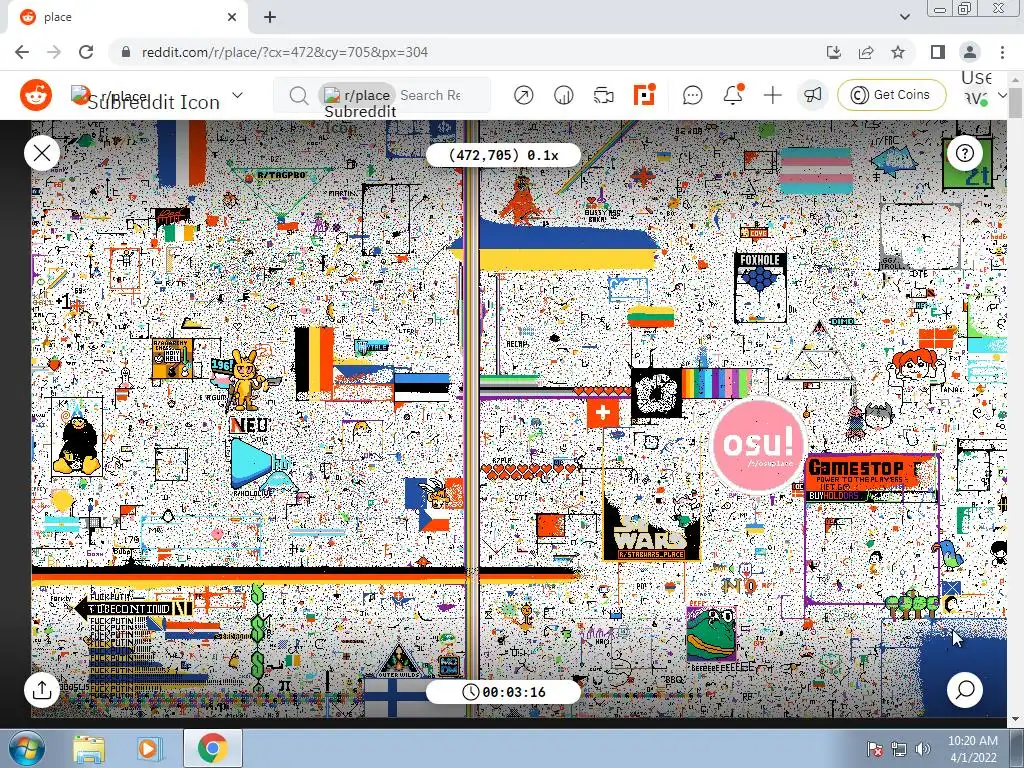Open the volume speaker tray icon
The height and width of the screenshot is (768, 1024).
click(923, 749)
